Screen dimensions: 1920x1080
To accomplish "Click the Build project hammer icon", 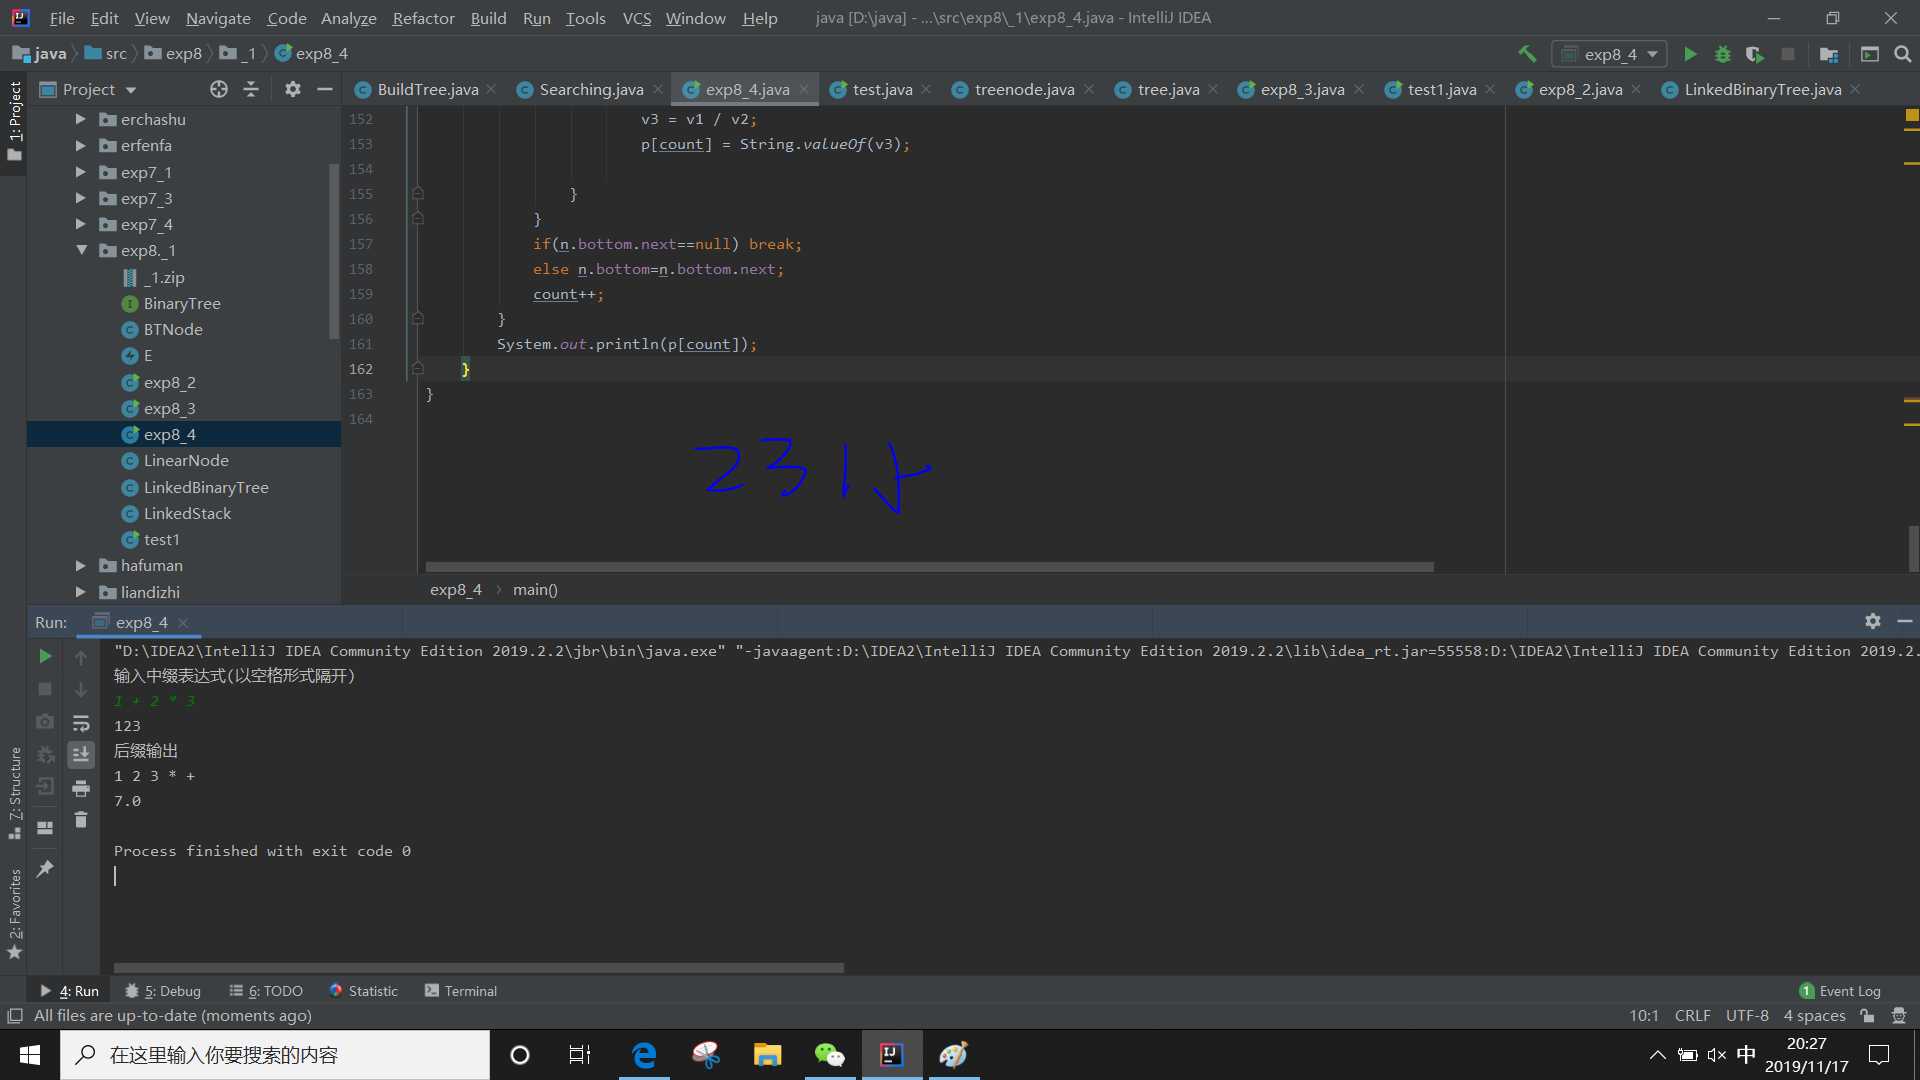I will point(1527,54).
